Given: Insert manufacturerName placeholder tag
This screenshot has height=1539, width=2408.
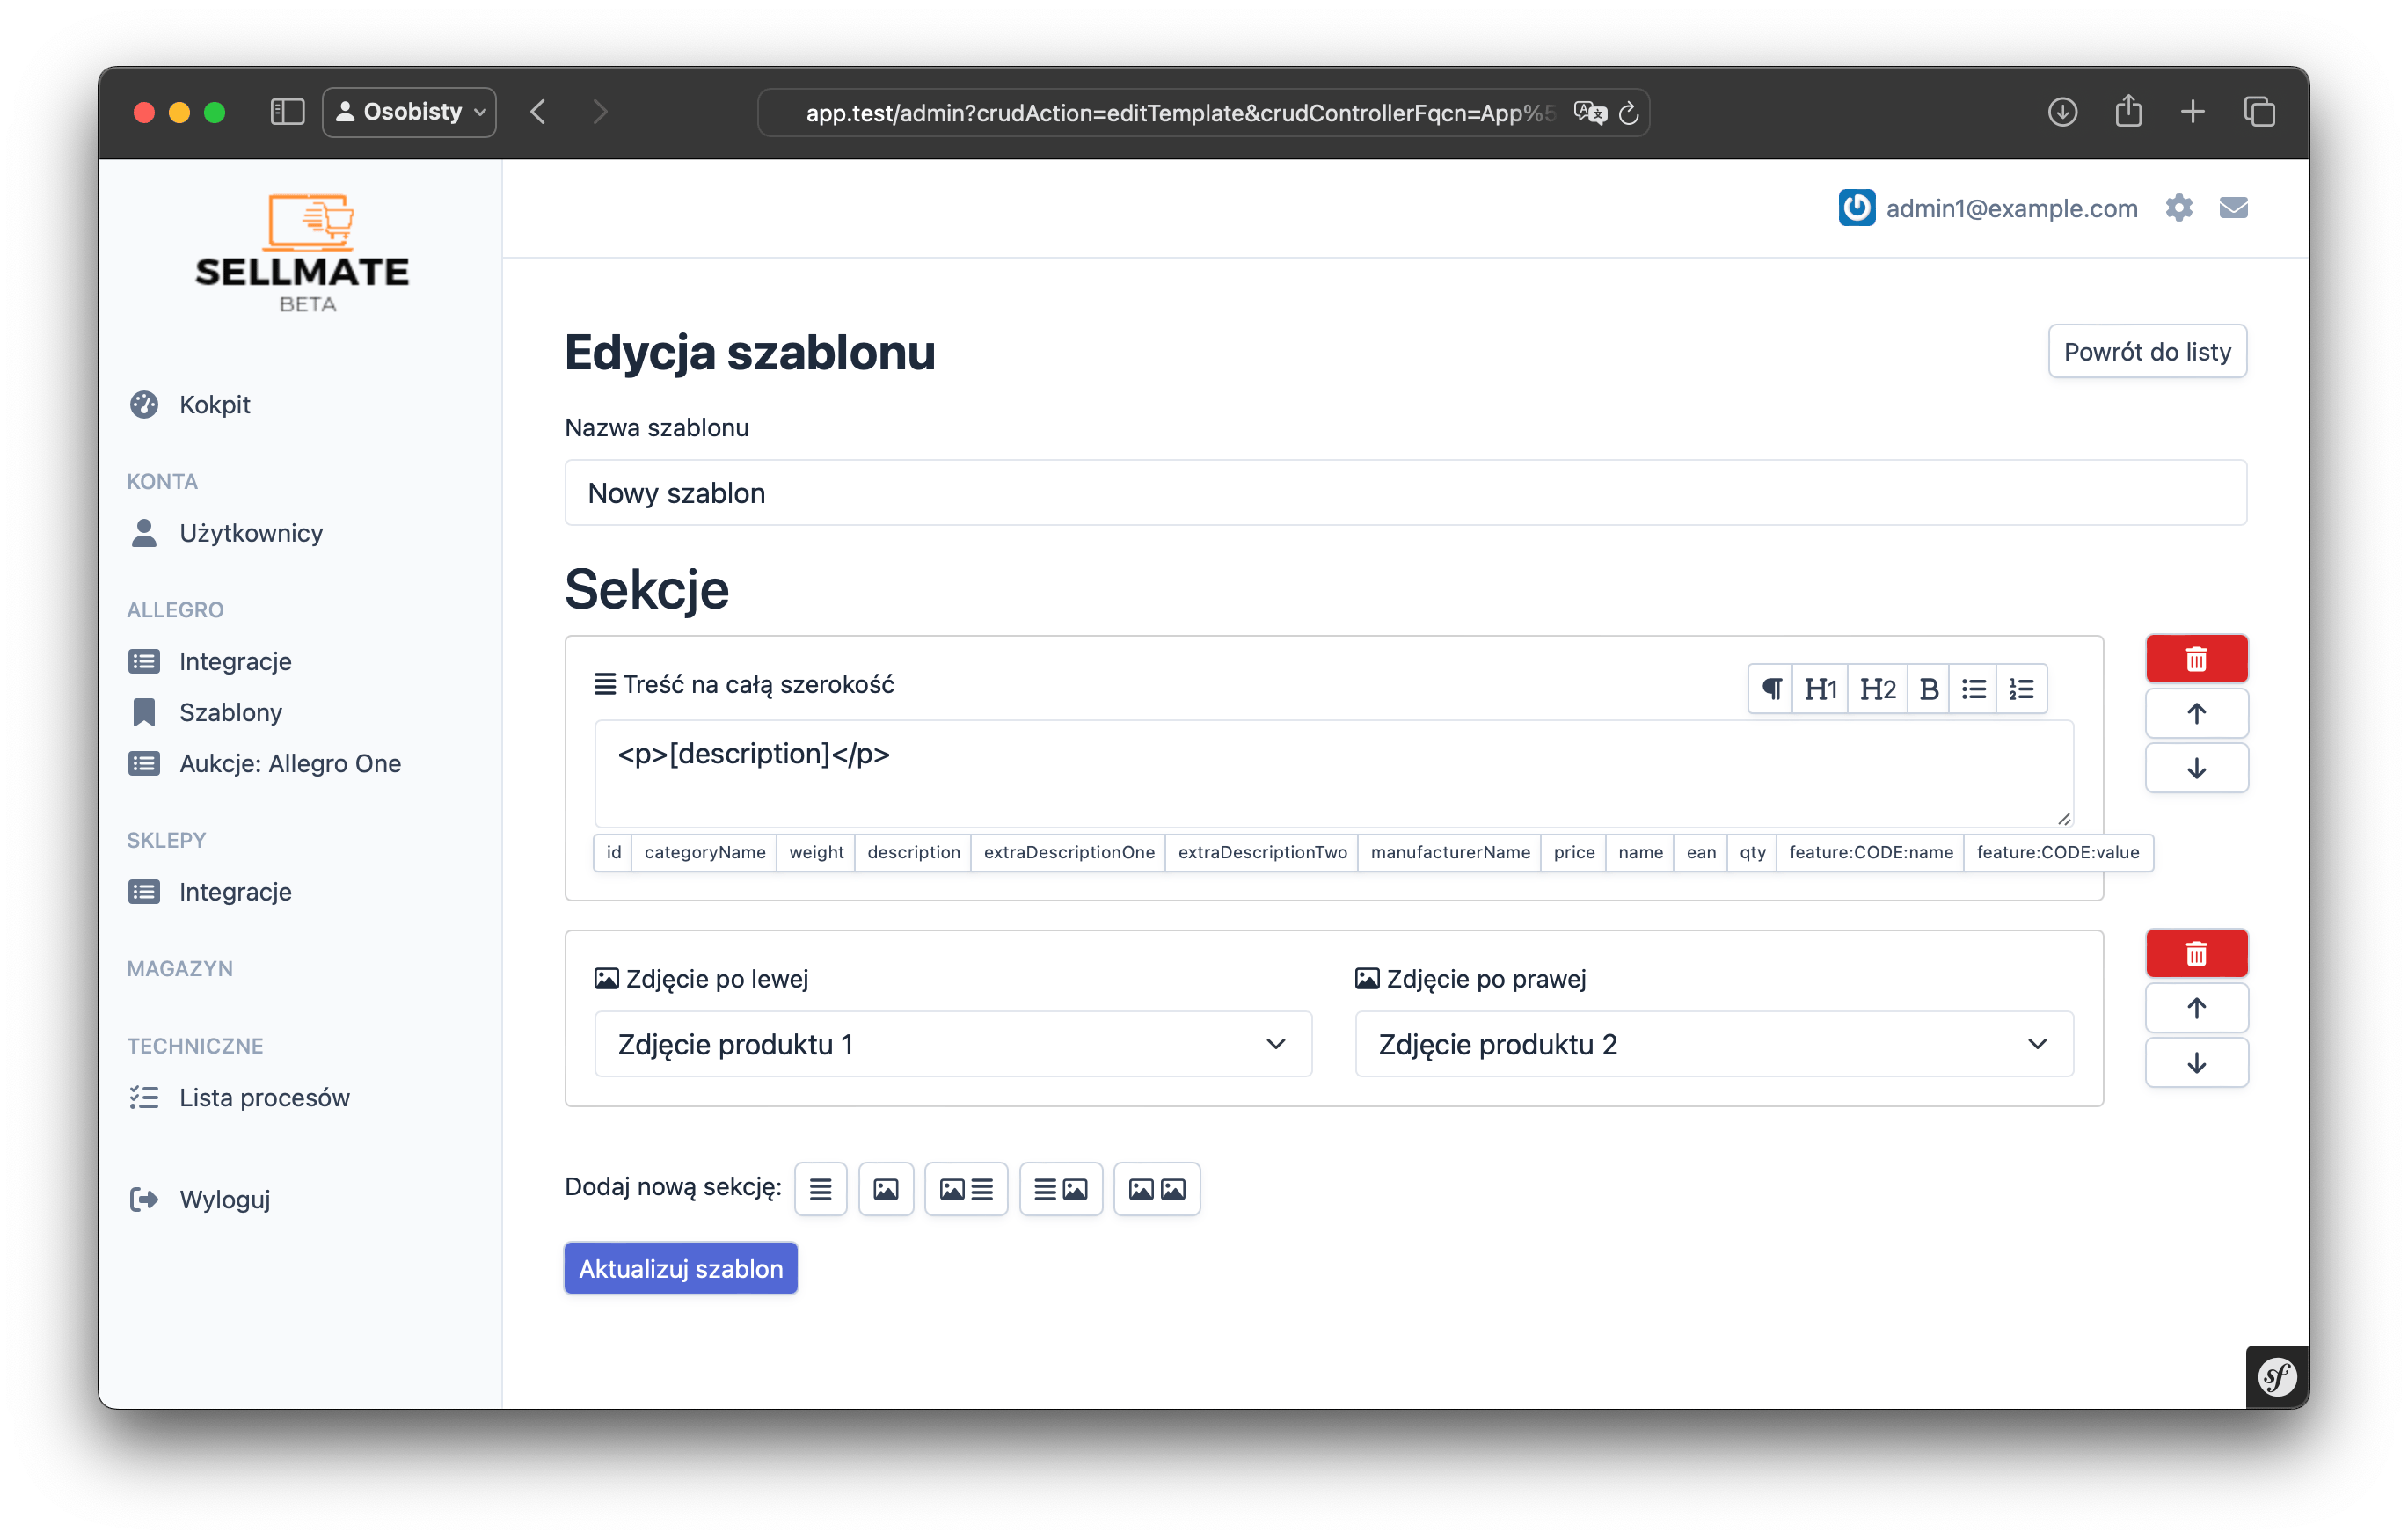Looking at the screenshot, I should pyautogui.click(x=1450, y=853).
